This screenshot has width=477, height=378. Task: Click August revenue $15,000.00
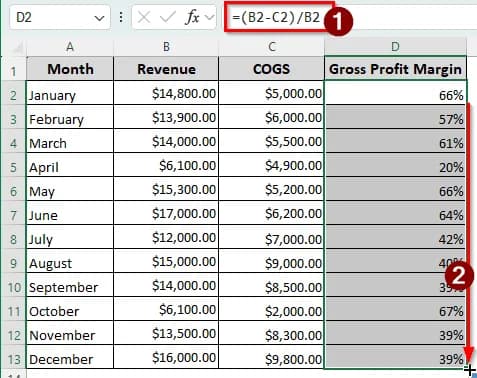(166, 261)
